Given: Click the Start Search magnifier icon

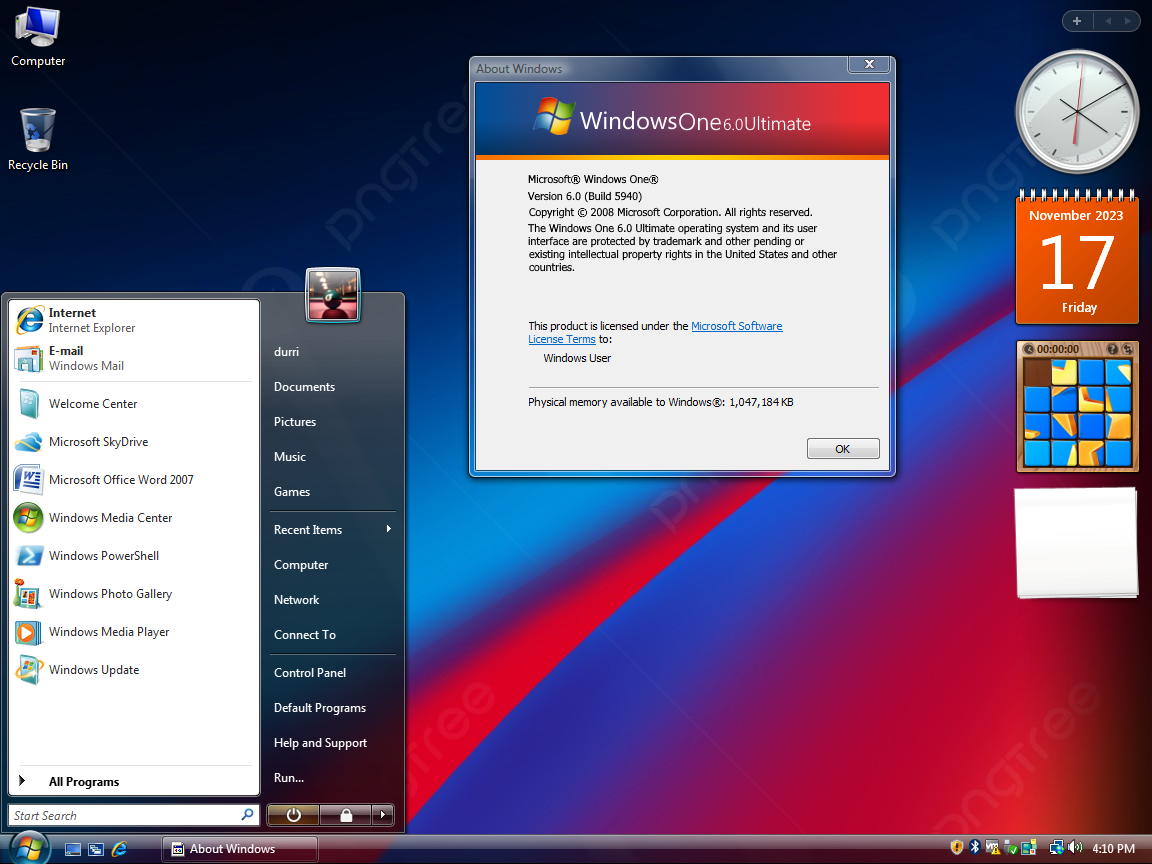Looking at the screenshot, I should tap(247, 815).
